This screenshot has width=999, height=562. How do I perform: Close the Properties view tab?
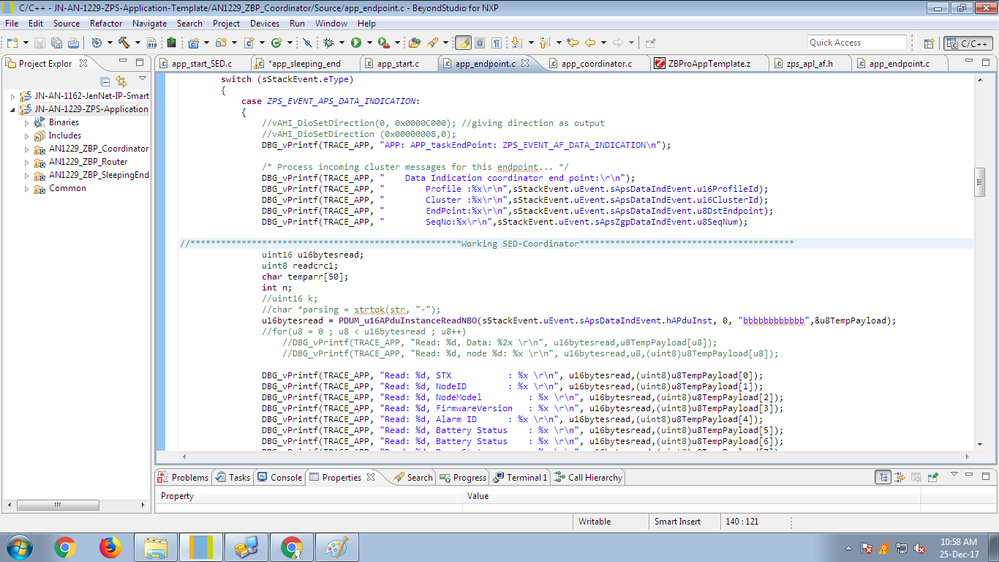coord(371,477)
